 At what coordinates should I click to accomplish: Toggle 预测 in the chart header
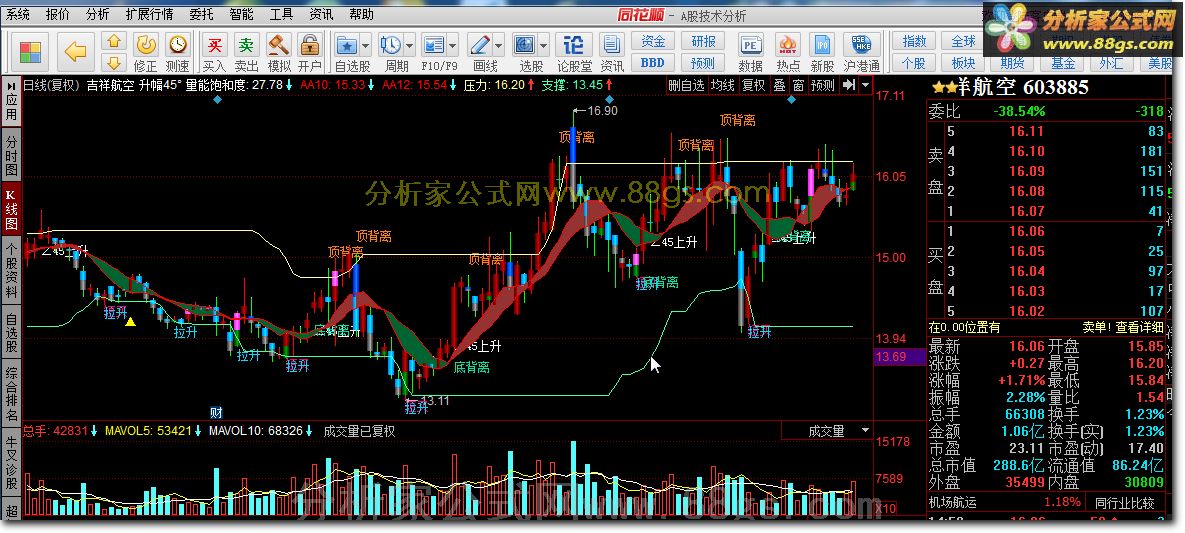(x=823, y=85)
